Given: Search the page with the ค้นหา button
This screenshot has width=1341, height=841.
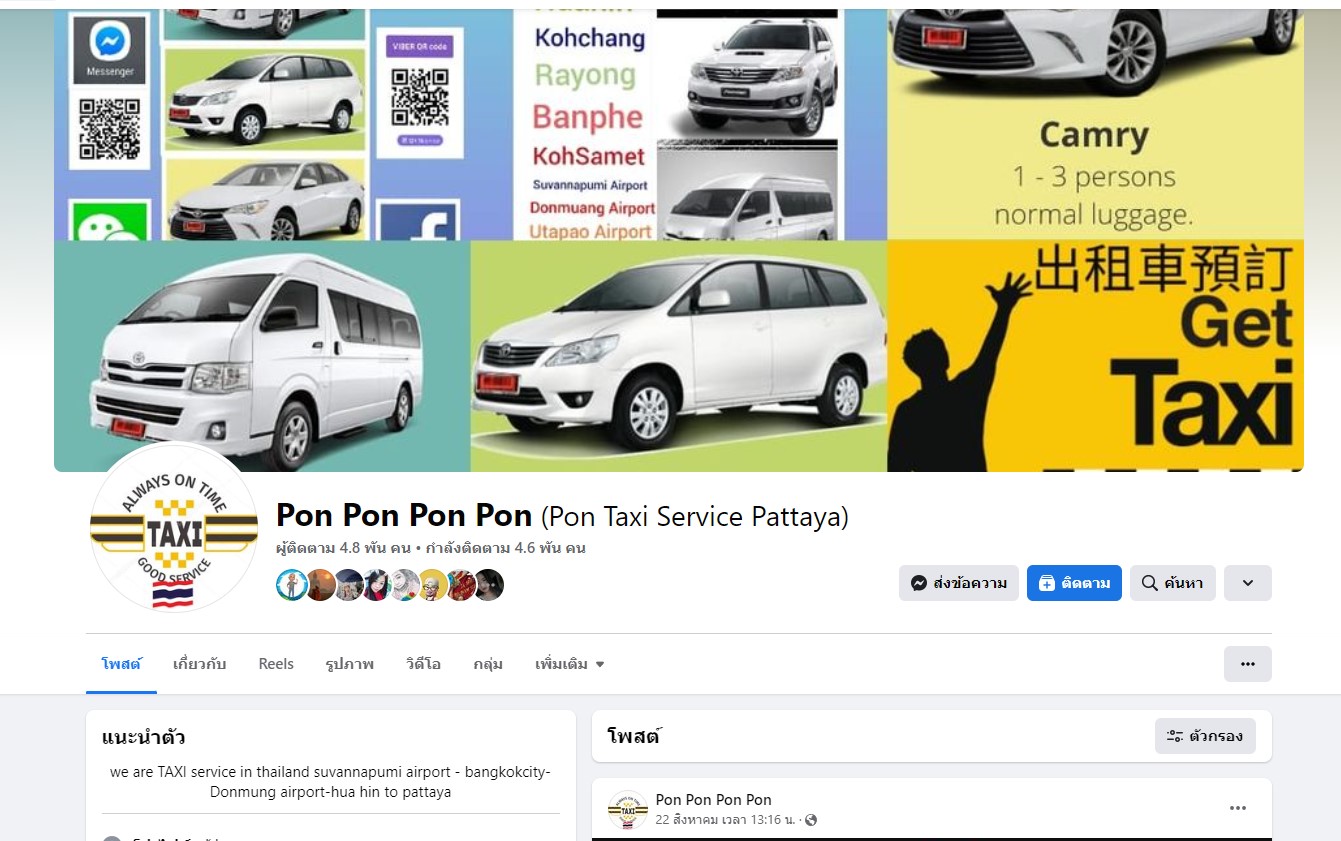Looking at the screenshot, I should pyautogui.click(x=1173, y=583).
